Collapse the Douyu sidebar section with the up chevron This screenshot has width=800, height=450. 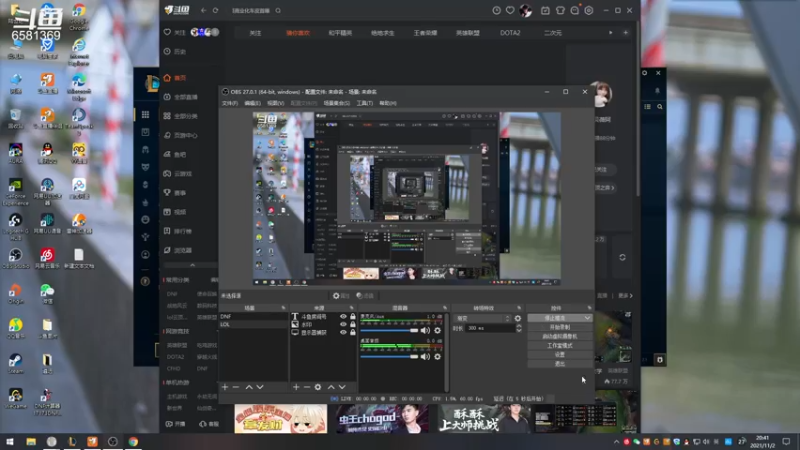tap(192, 265)
